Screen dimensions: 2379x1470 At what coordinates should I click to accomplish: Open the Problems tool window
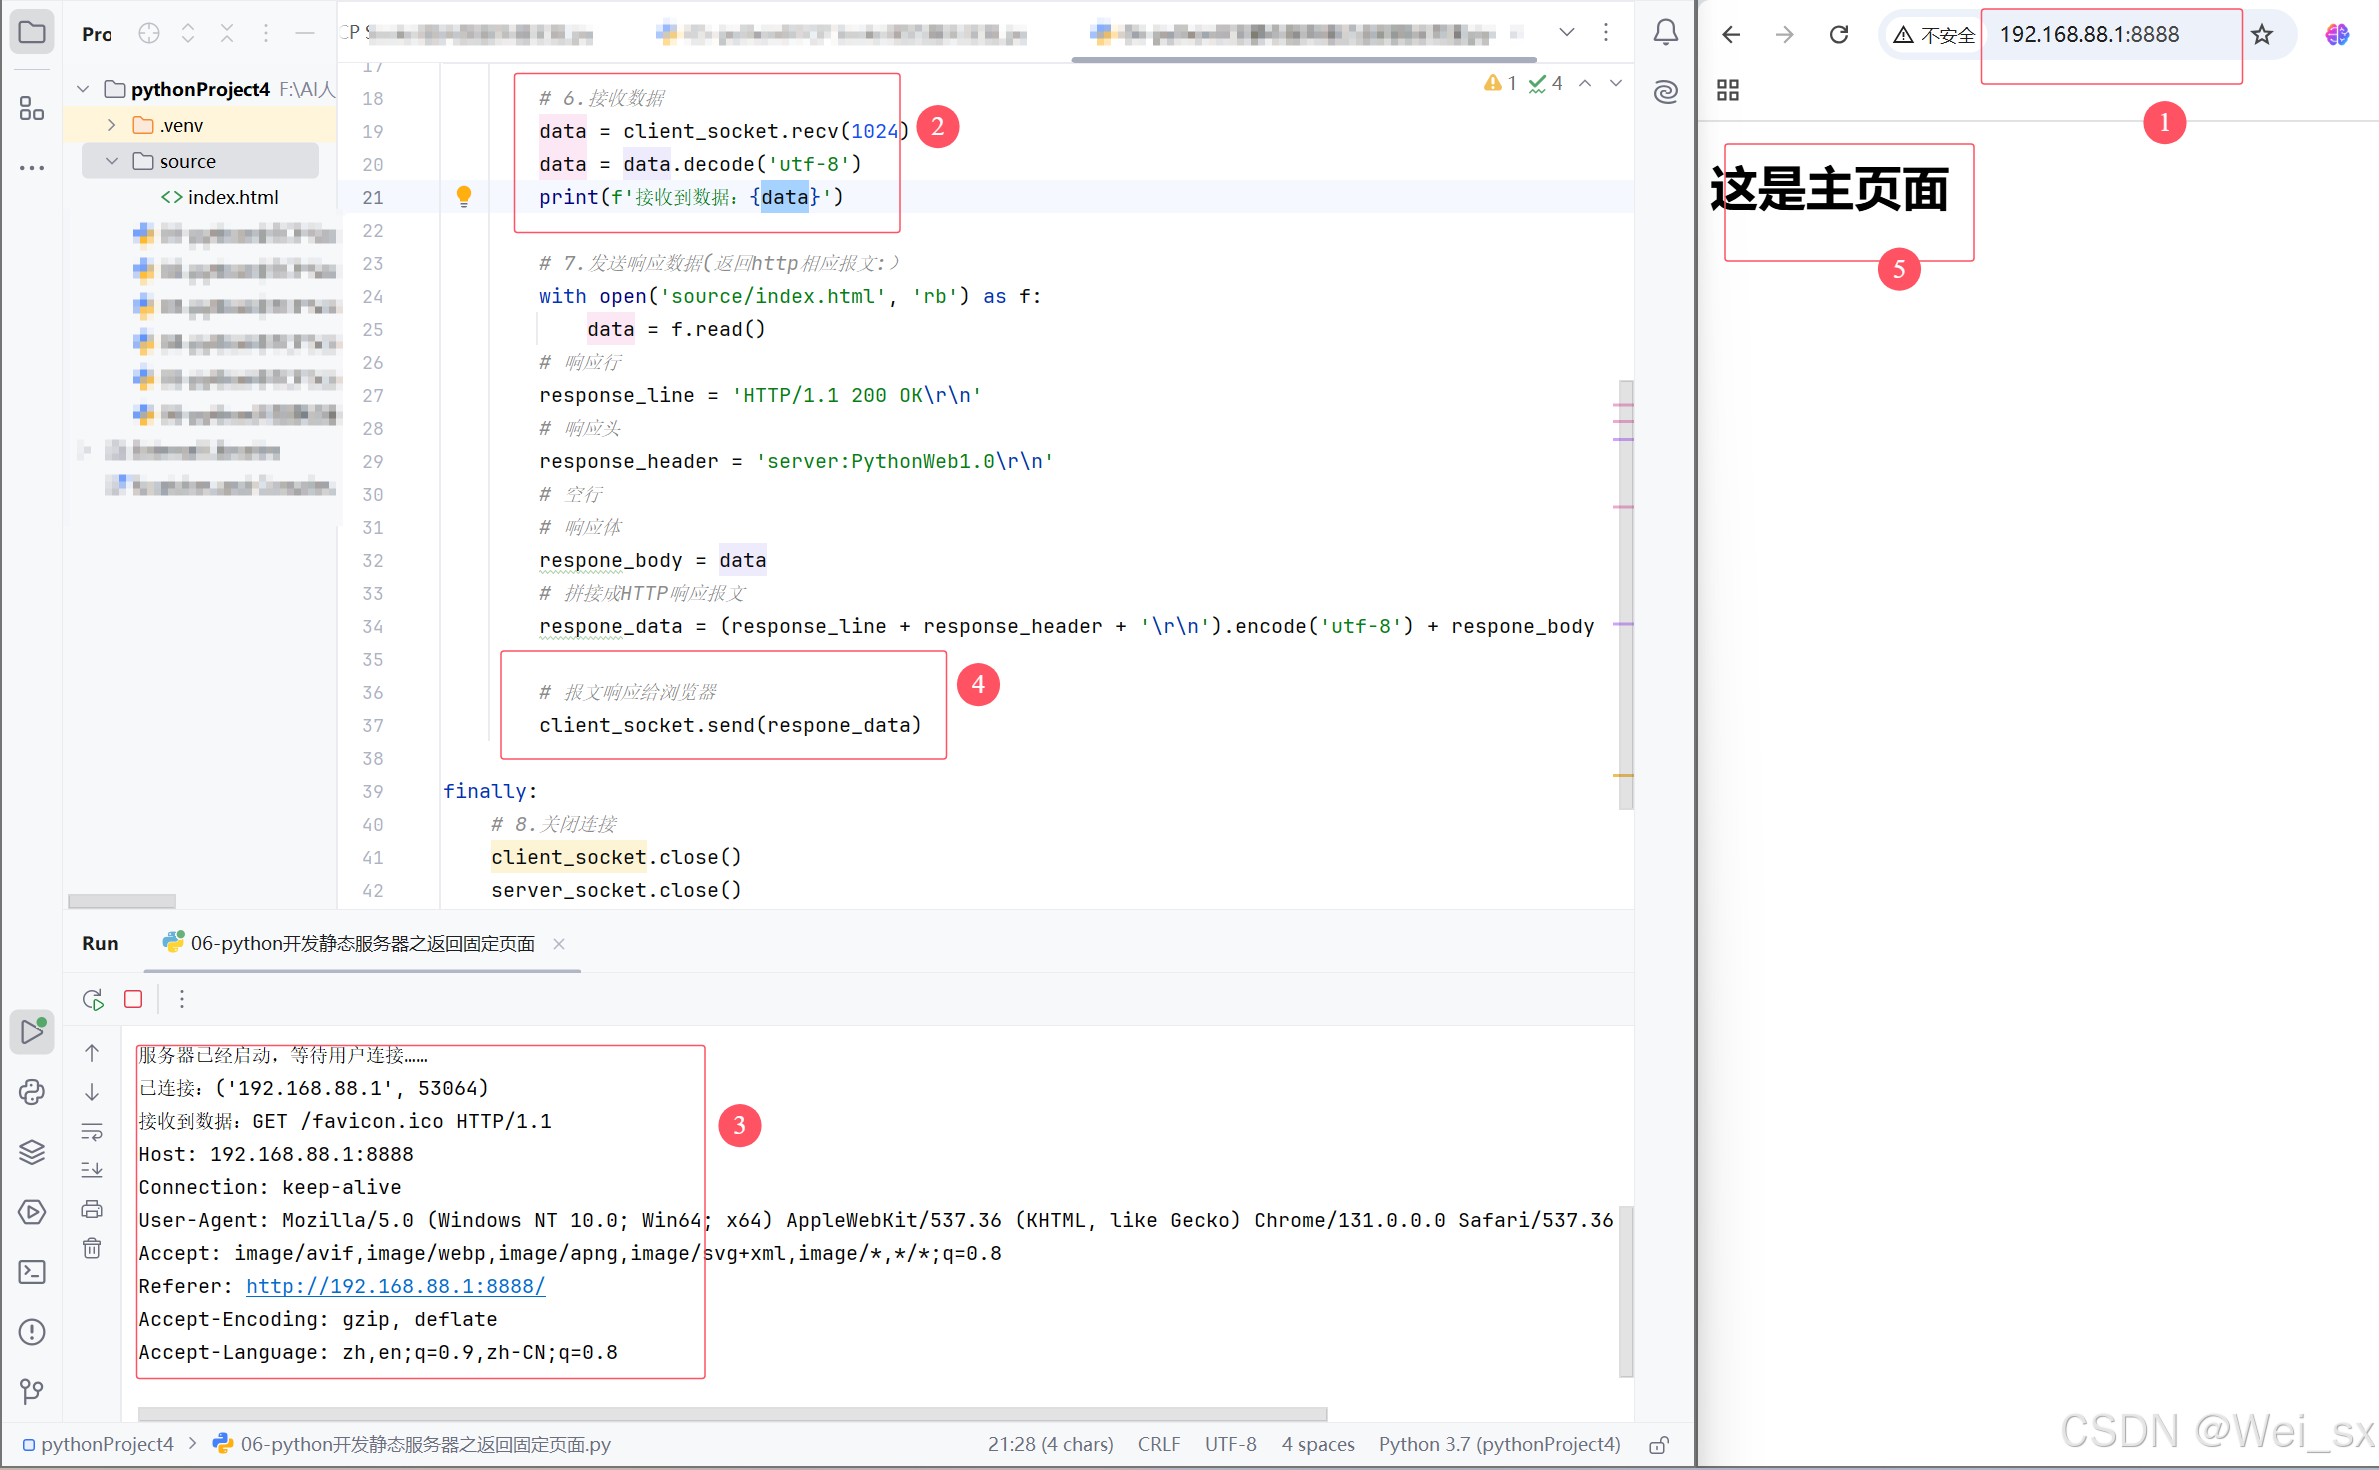[x=32, y=1332]
